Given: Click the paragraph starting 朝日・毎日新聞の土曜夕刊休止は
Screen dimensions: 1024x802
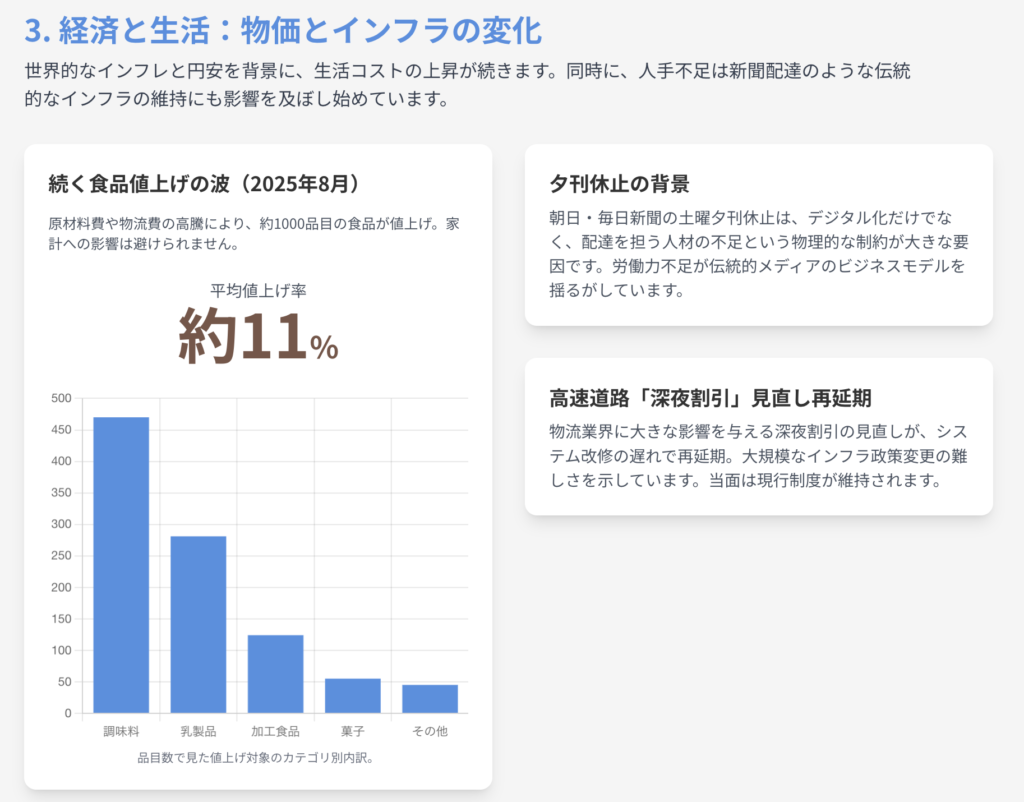Looking at the screenshot, I should click(759, 253).
